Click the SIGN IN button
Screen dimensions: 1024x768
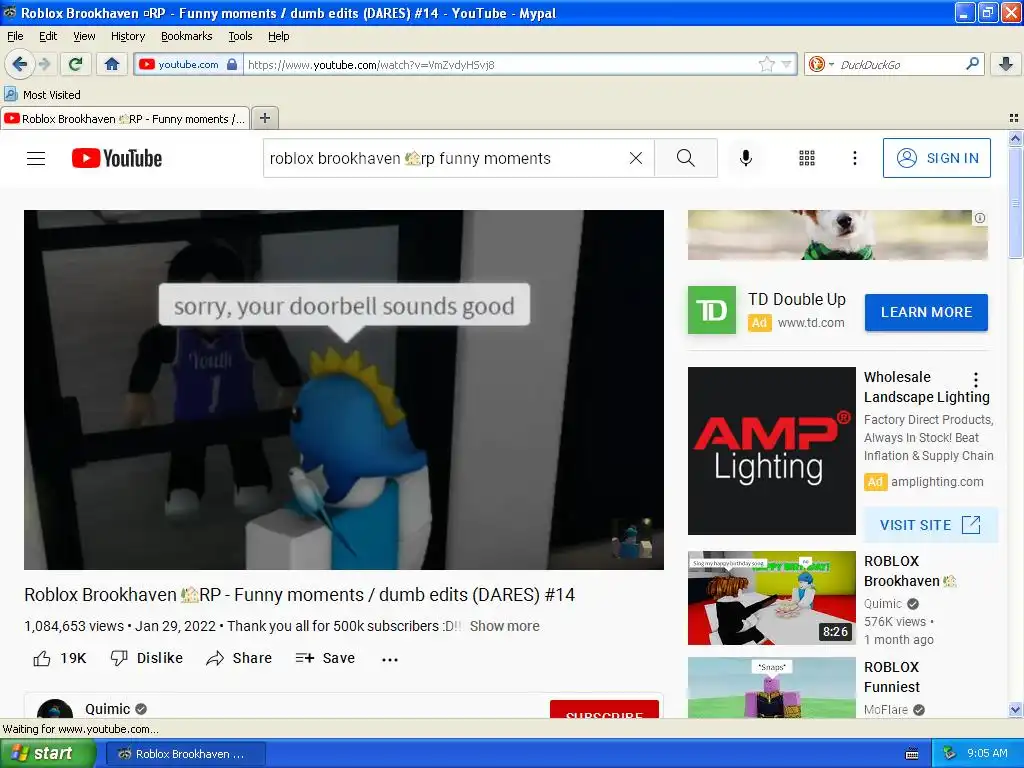[x=936, y=158]
